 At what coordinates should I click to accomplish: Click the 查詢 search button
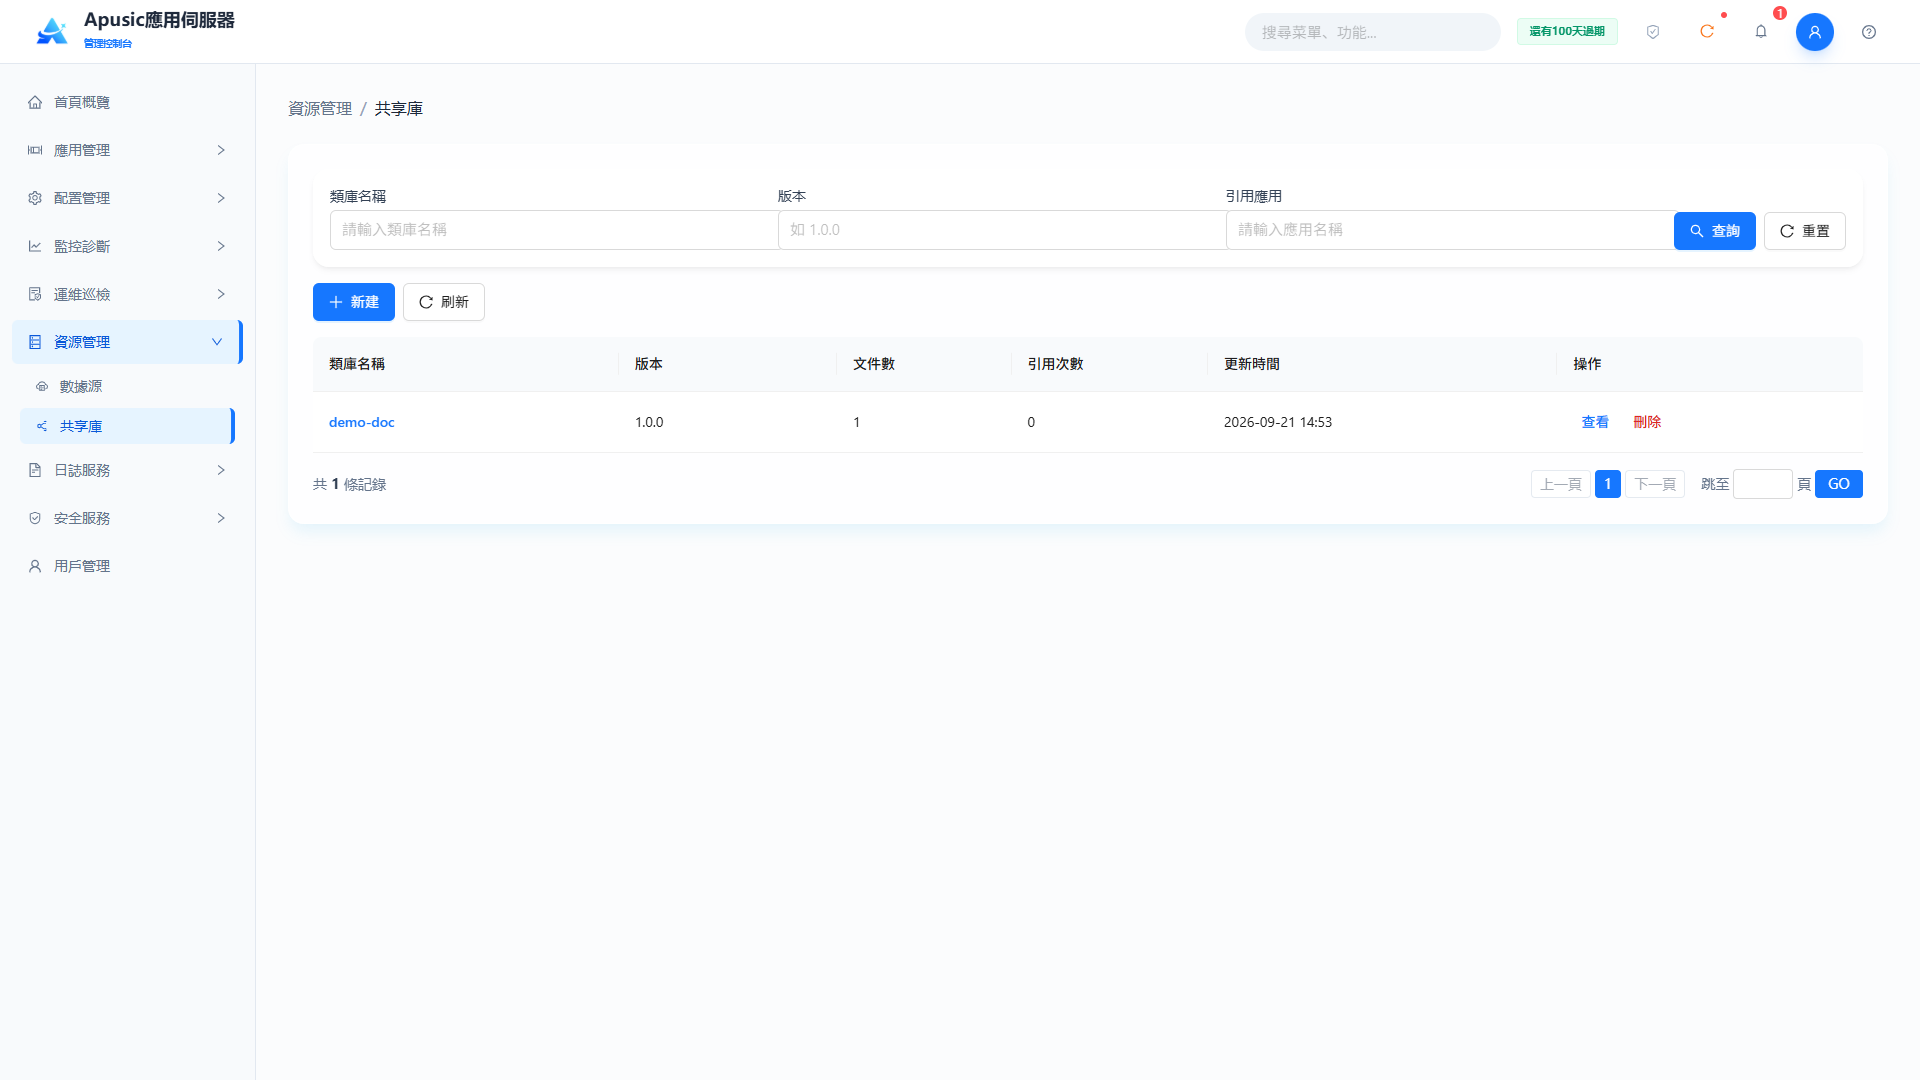click(1715, 231)
